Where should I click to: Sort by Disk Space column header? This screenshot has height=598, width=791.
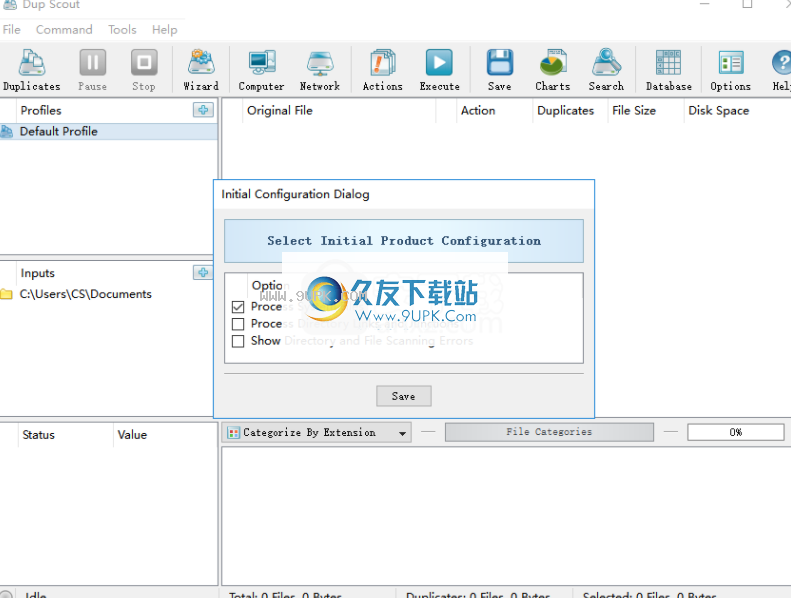coord(737,111)
